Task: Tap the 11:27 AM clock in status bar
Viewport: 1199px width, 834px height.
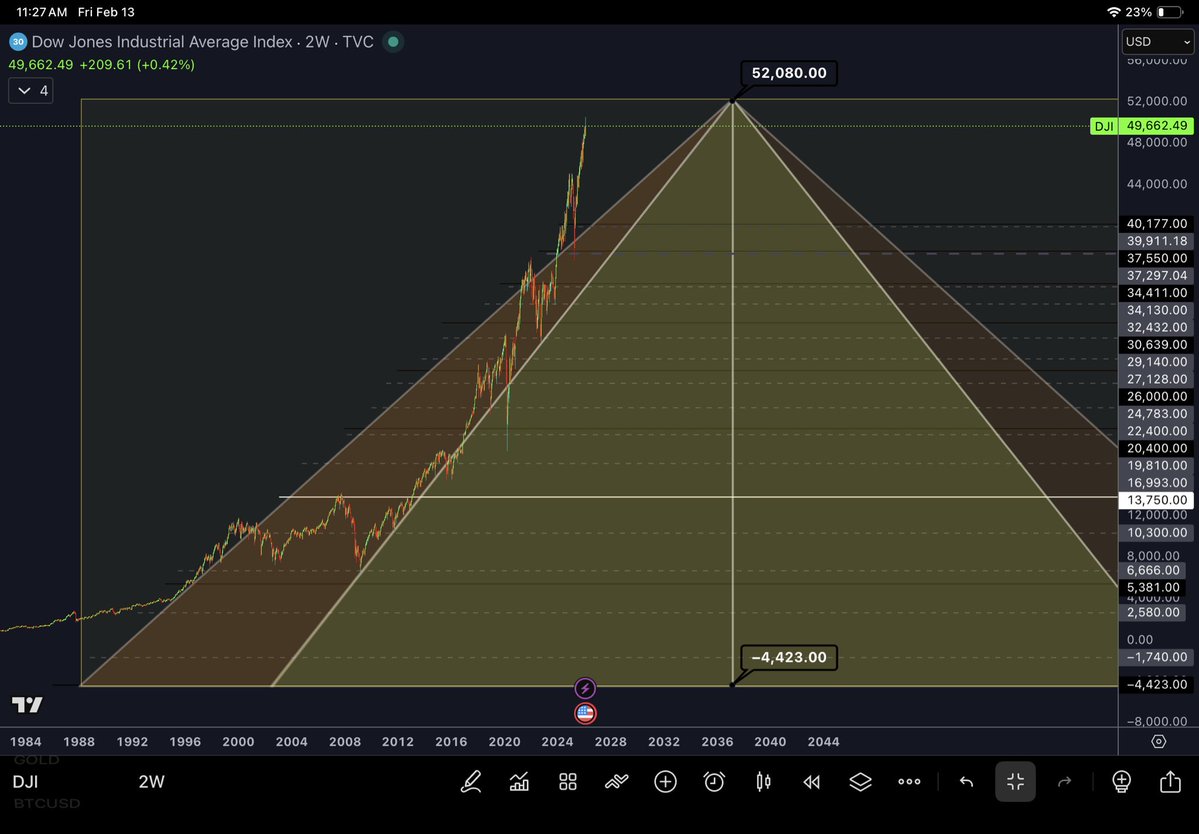Action: 42,12
